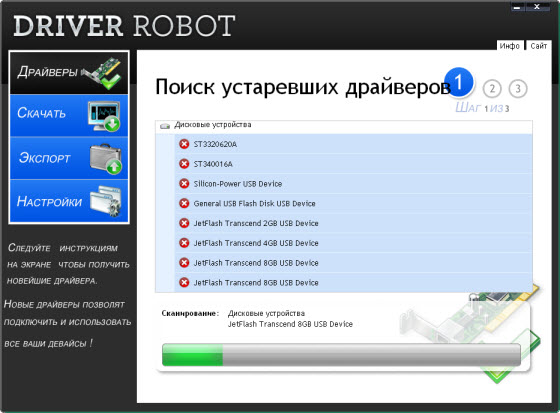
Task: Click red X icon next to ST3320620A
Action: [184, 144]
